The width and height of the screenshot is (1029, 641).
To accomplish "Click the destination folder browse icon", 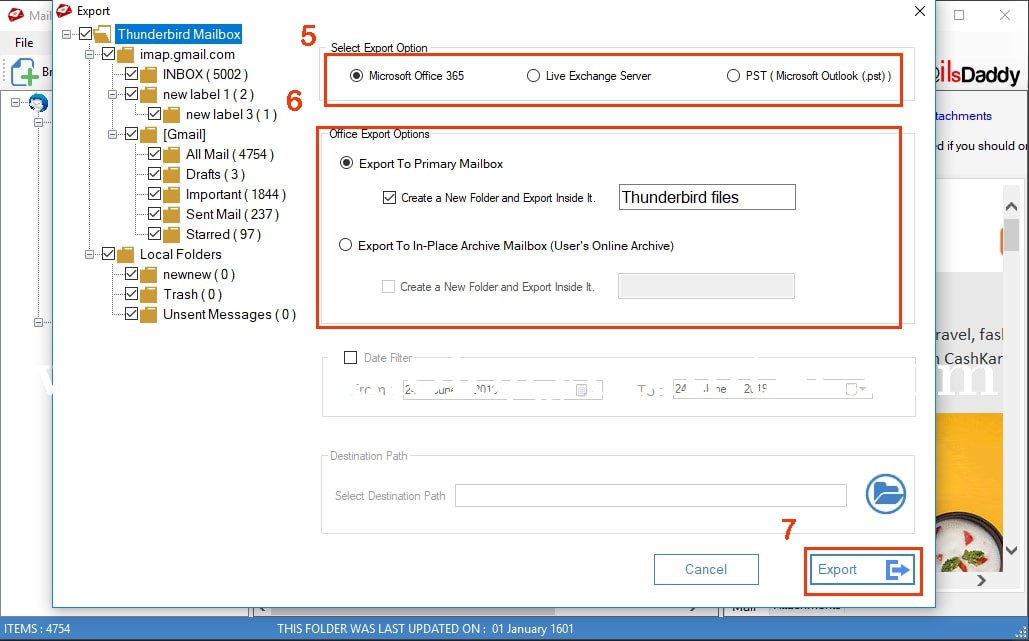I will click(x=885, y=494).
